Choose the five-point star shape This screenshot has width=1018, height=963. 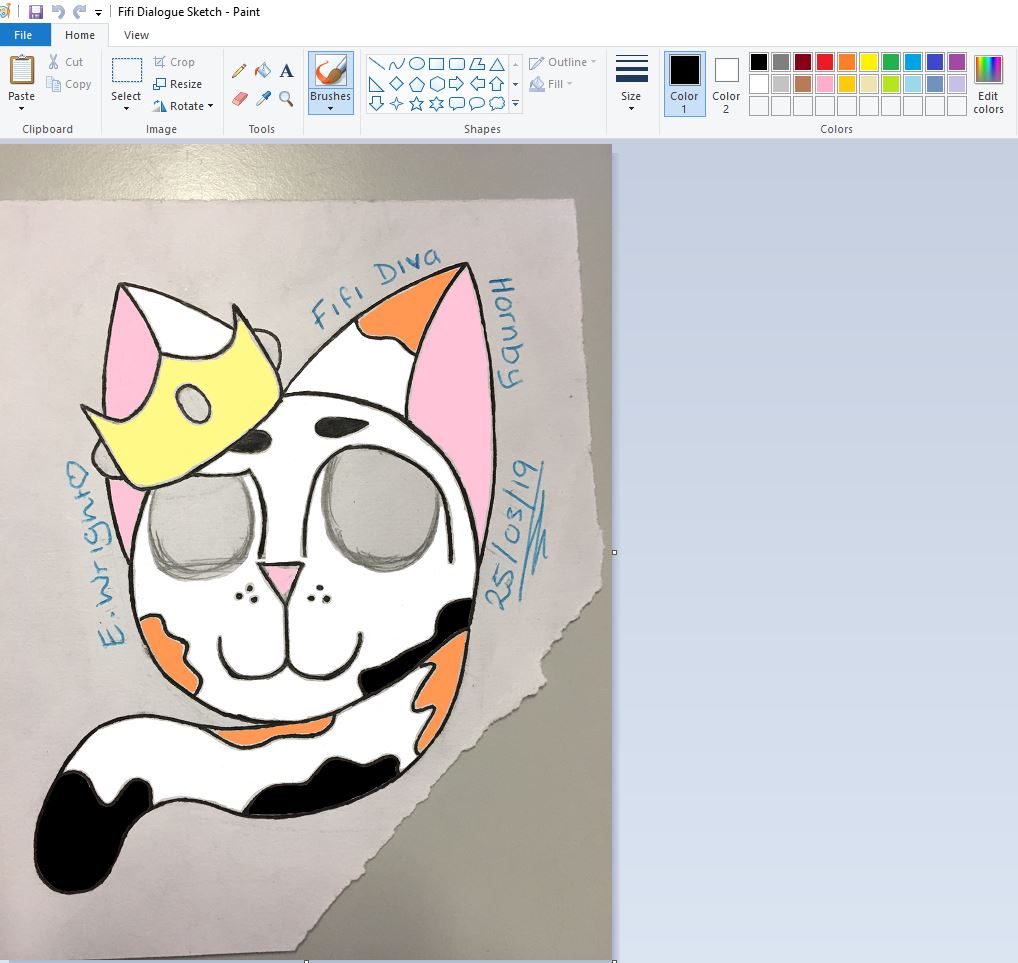(x=416, y=103)
